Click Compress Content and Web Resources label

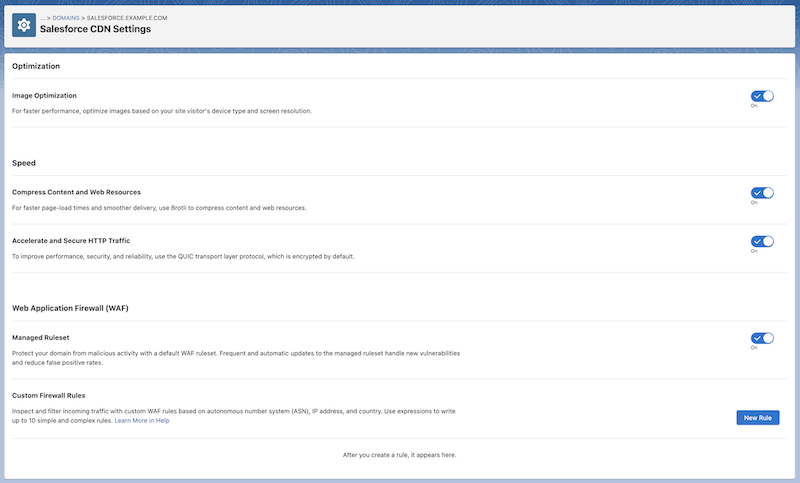(77, 192)
